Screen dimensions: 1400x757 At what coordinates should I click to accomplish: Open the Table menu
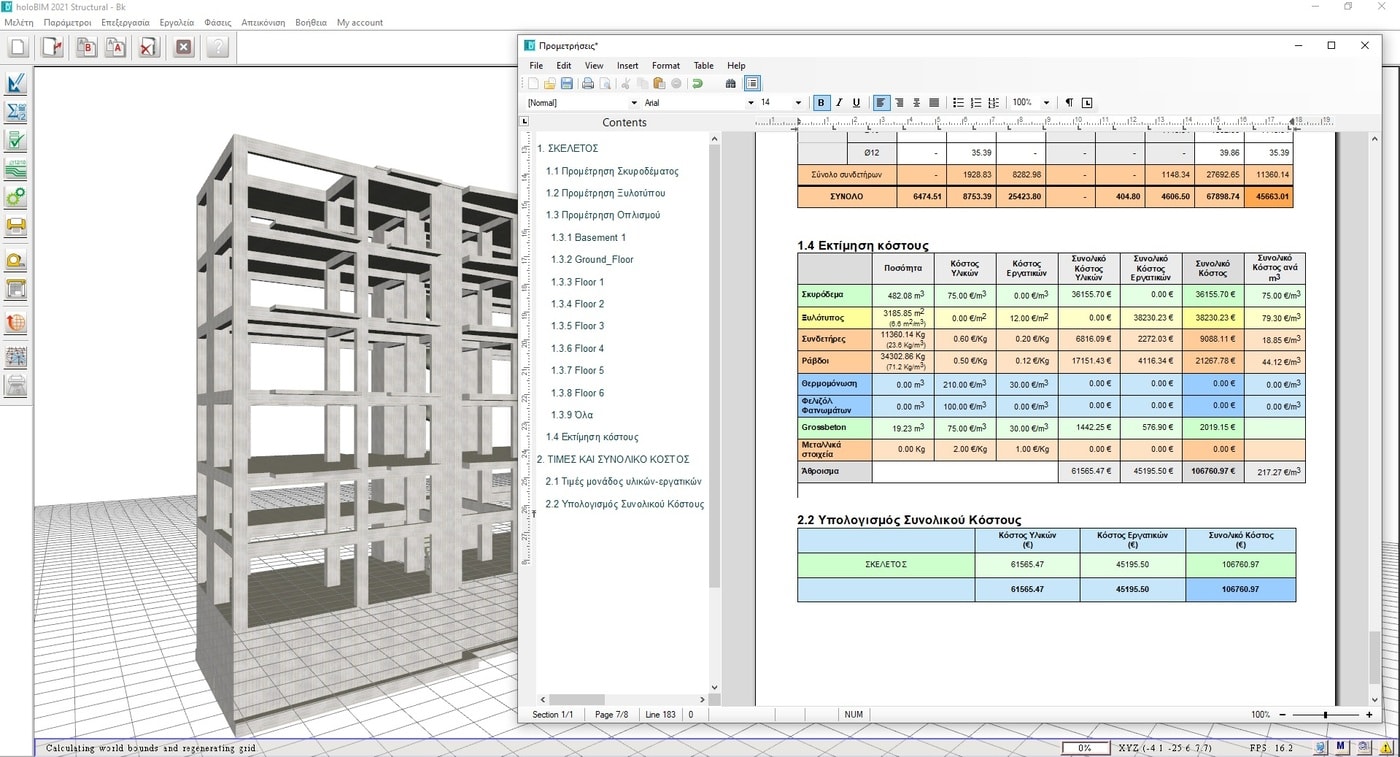click(x=703, y=66)
